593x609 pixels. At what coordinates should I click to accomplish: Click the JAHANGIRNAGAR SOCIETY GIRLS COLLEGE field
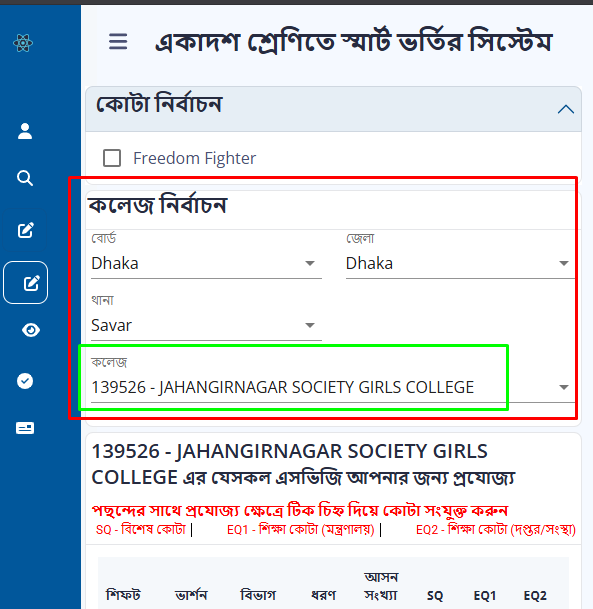coord(333,387)
